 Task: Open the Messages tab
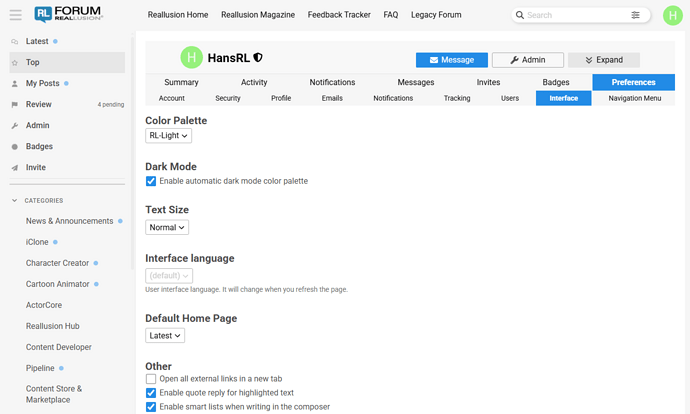coord(416,82)
